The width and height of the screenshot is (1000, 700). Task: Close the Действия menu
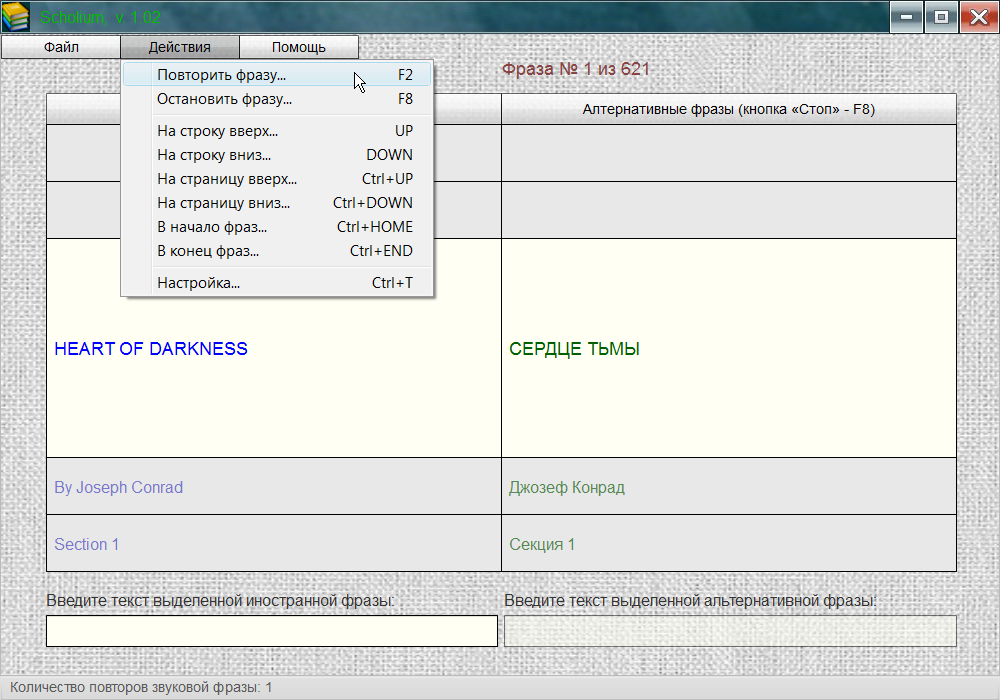click(x=180, y=47)
